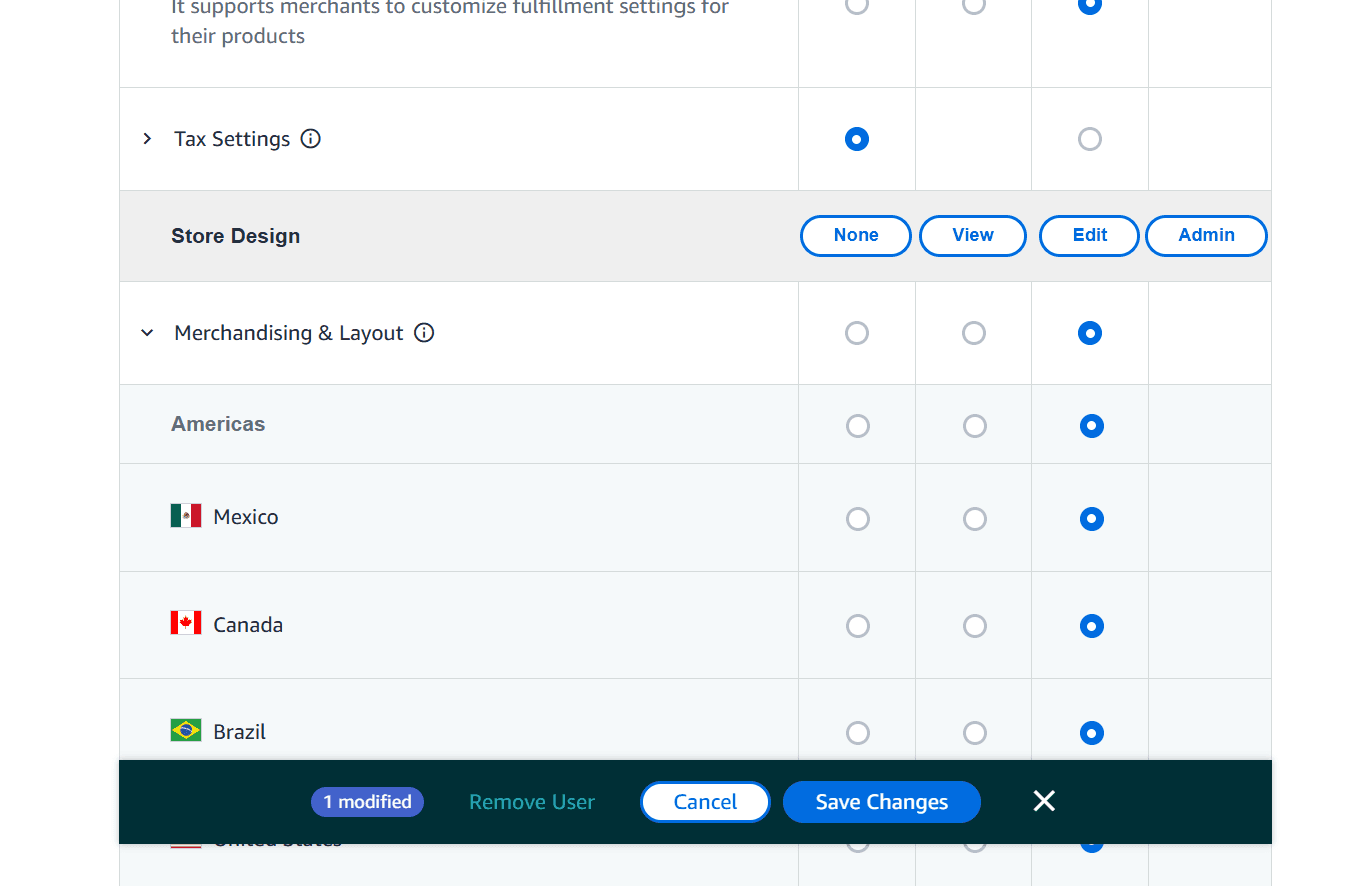1354x886 pixels.
Task: Click the Tax Settings info icon
Action: pos(311,139)
